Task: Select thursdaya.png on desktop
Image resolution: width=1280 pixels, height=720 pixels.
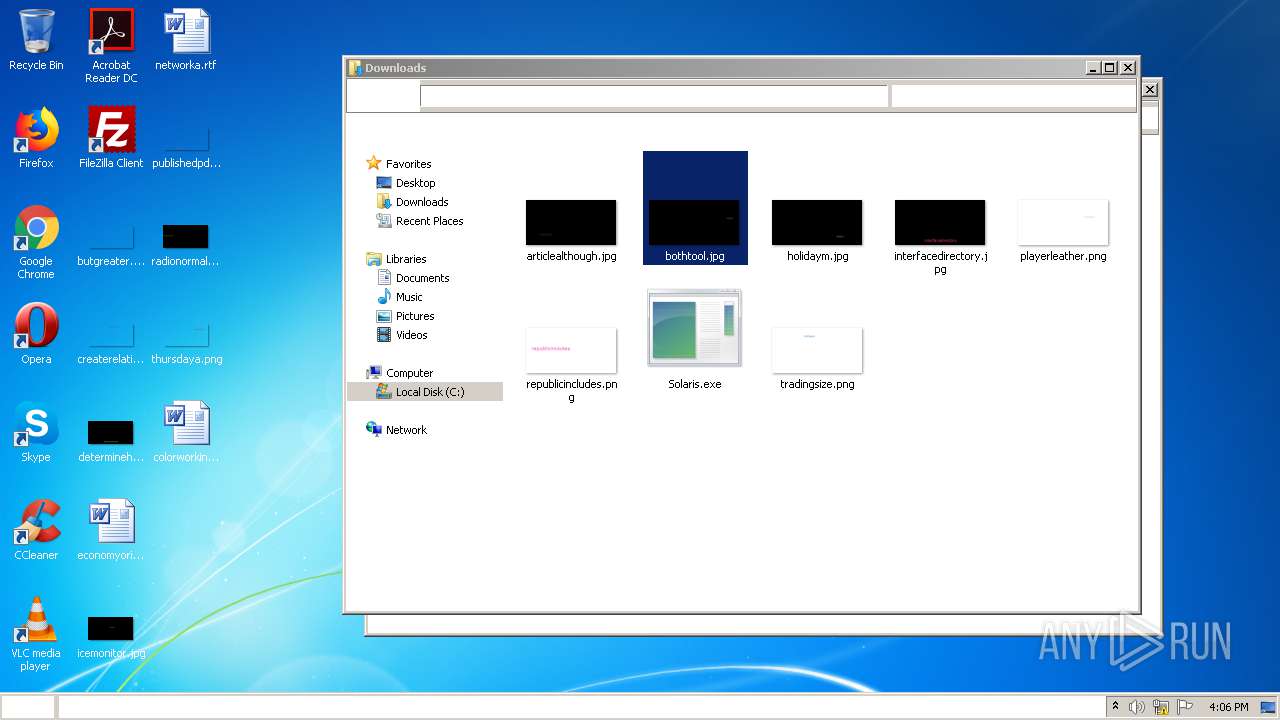Action: point(186,344)
